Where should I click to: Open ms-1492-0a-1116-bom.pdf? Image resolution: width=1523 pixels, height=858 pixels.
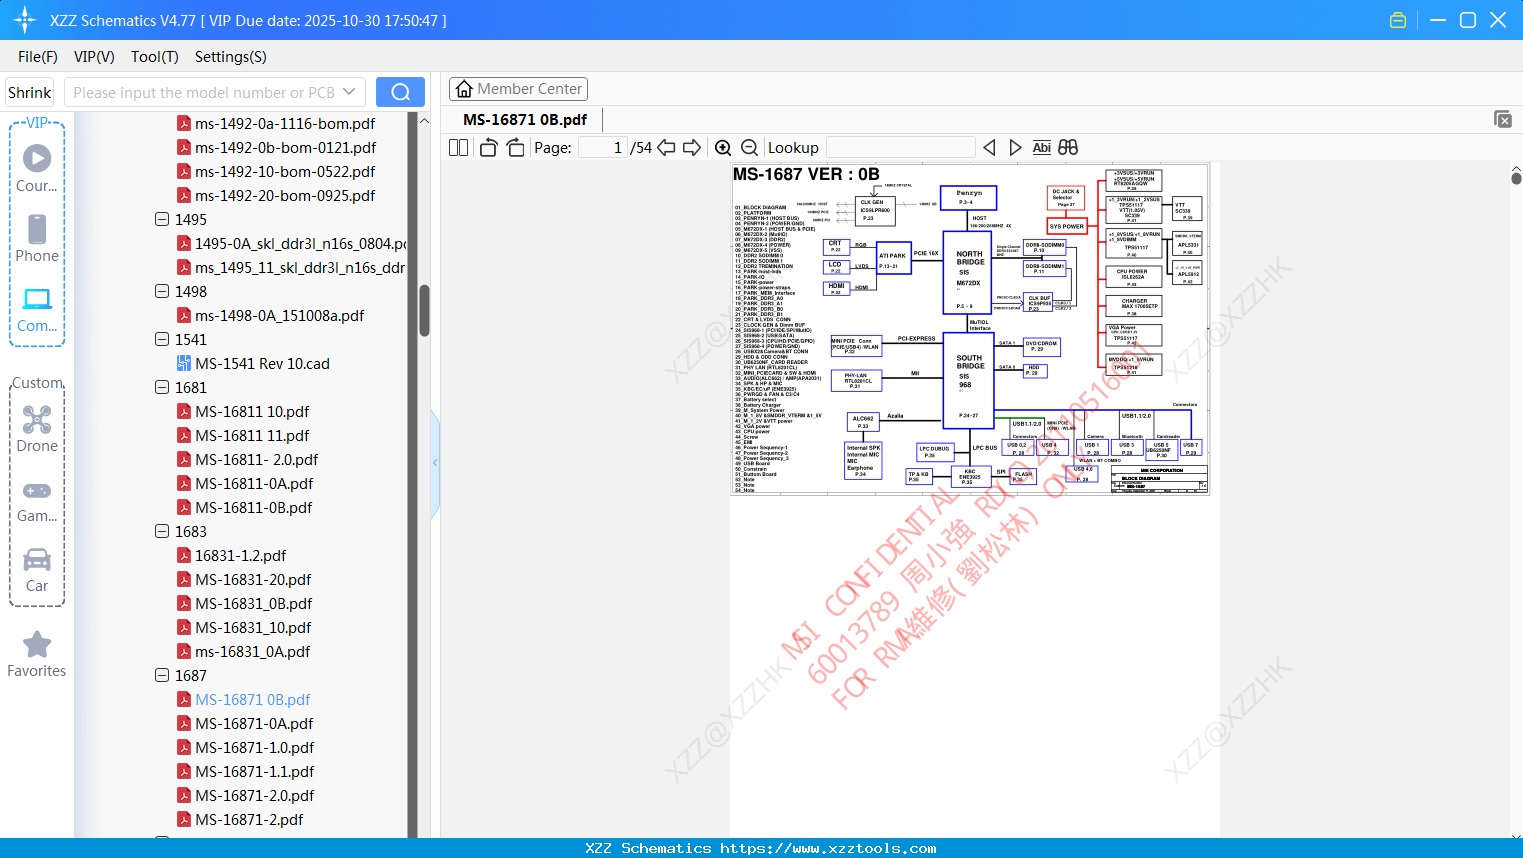(x=285, y=123)
